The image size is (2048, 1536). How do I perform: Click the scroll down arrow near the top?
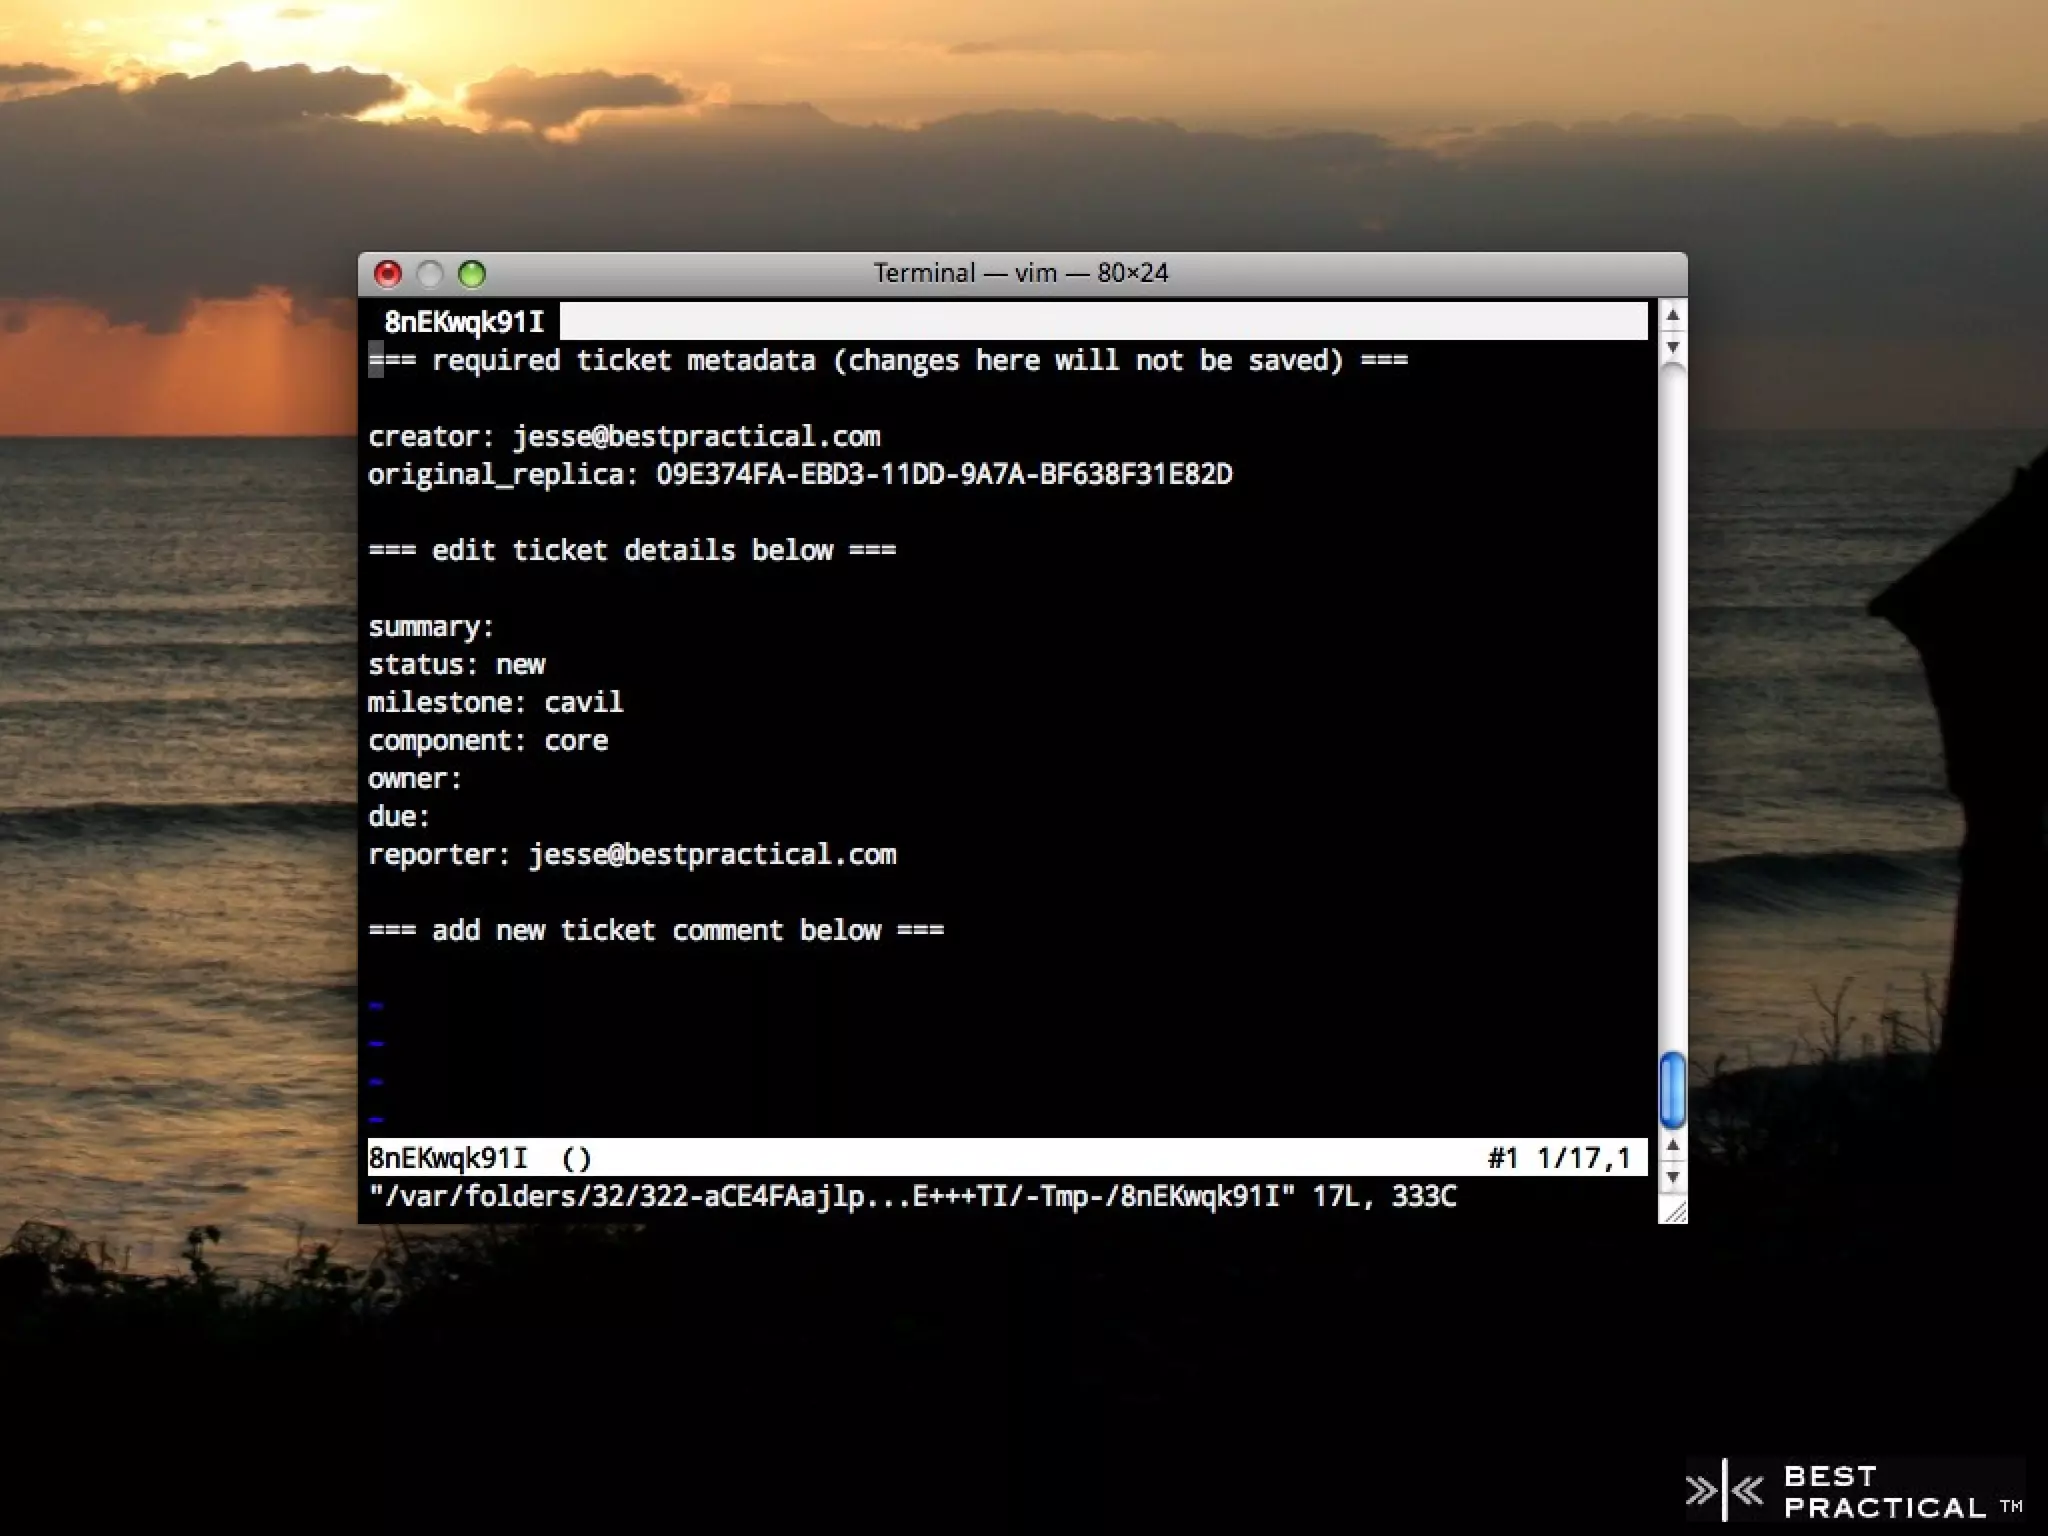pos(1672,346)
